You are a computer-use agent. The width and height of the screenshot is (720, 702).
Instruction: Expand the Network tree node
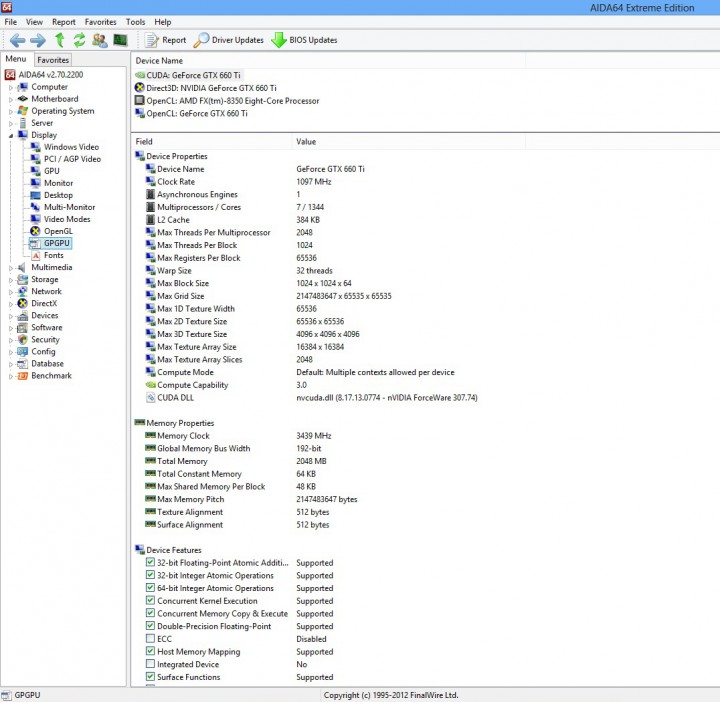[11, 292]
